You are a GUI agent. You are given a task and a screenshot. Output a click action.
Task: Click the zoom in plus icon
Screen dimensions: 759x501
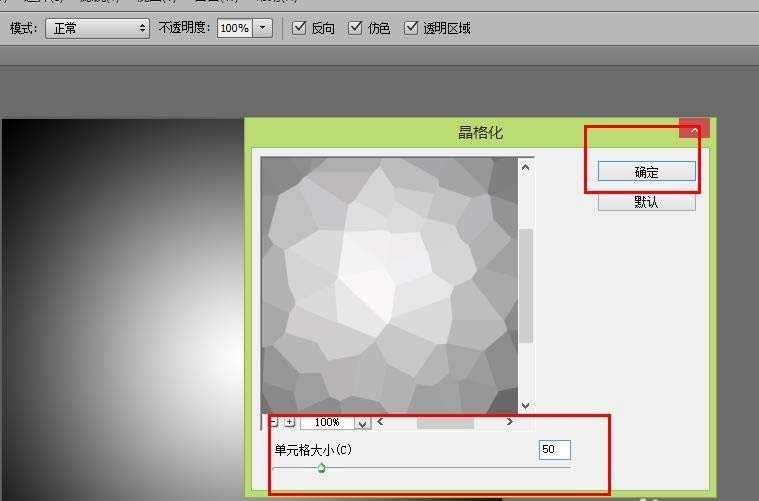(290, 423)
